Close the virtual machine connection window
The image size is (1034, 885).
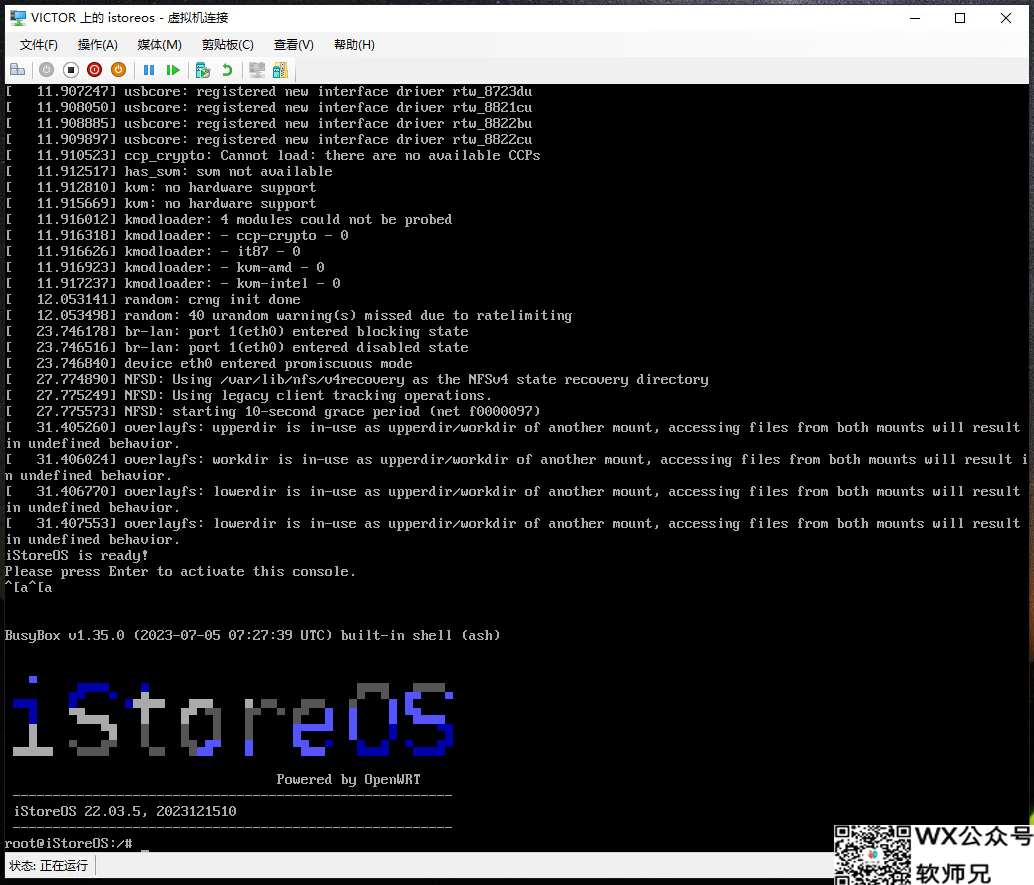pos(1006,18)
